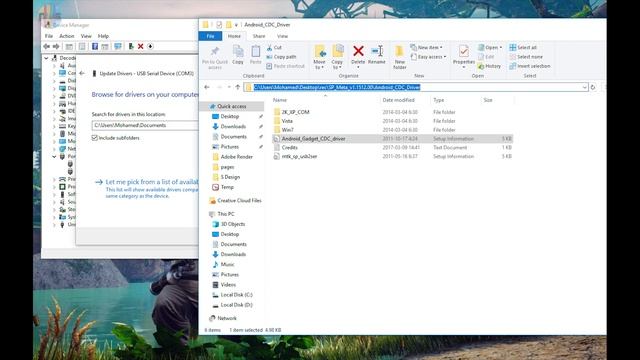Click Device Manager scan hardware icon
Viewport: 640px width, 360px height.
(x=118, y=47)
